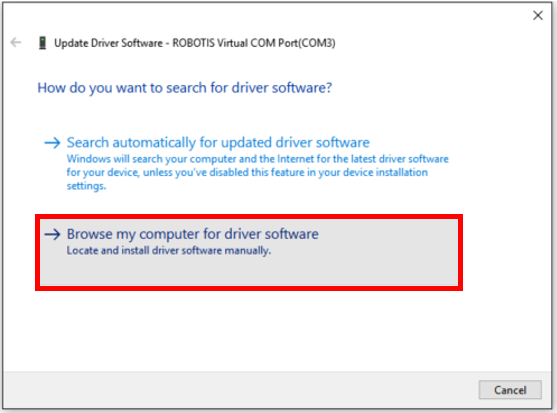
Task: Click ROBOTIS Virtual COM Port(COM3) in the title
Action: [254, 43]
